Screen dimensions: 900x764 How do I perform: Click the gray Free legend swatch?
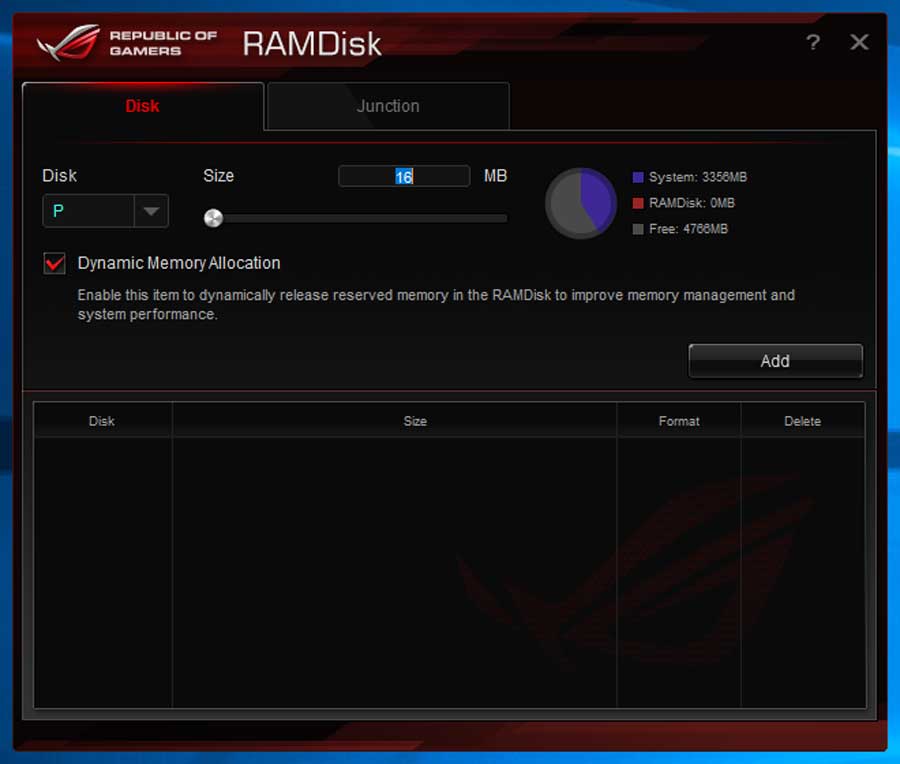click(638, 229)
